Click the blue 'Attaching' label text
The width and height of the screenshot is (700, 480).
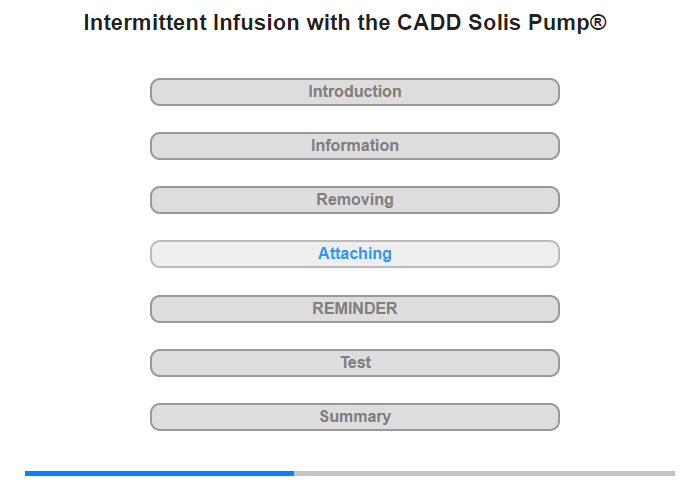[x=354, y=254]
